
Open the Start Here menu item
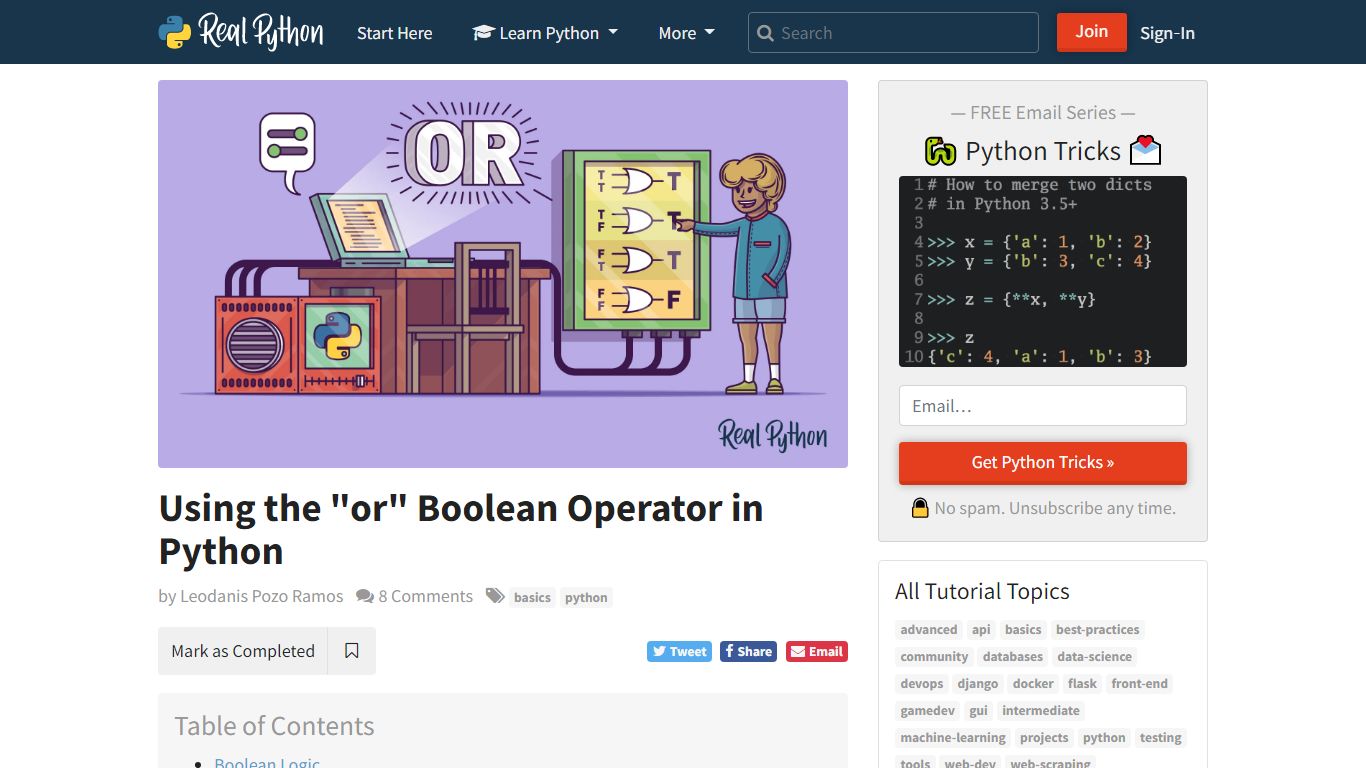pyautogui.click(x=395, y=33)
